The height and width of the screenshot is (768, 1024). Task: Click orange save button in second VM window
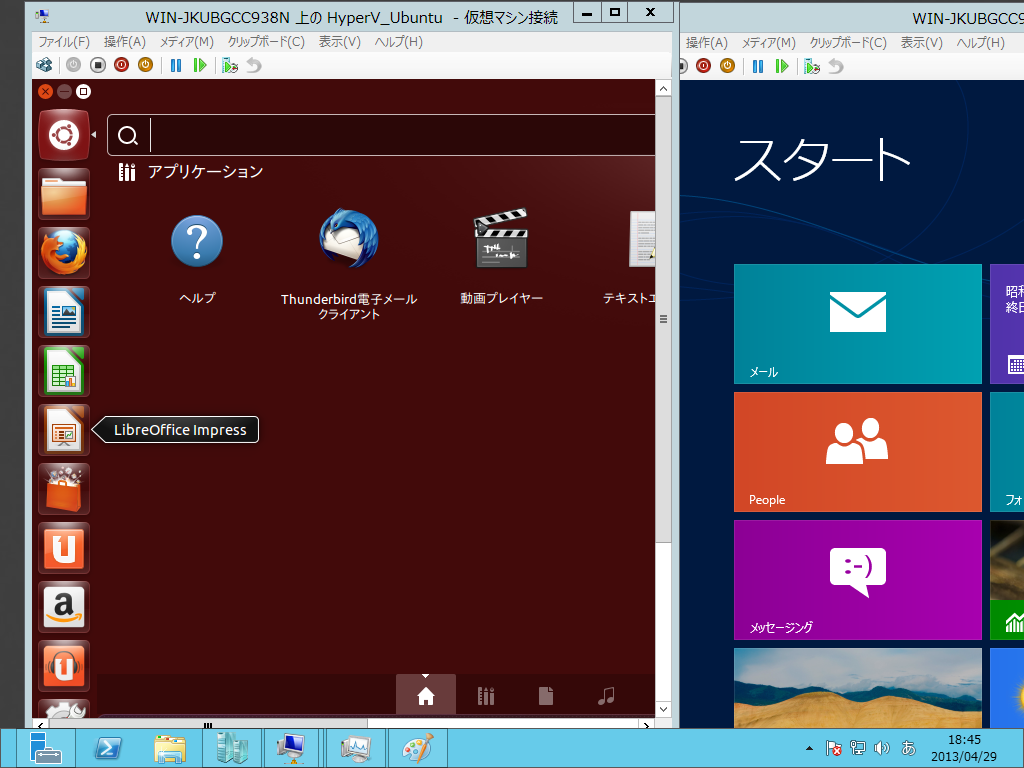(x=727, y=65)
